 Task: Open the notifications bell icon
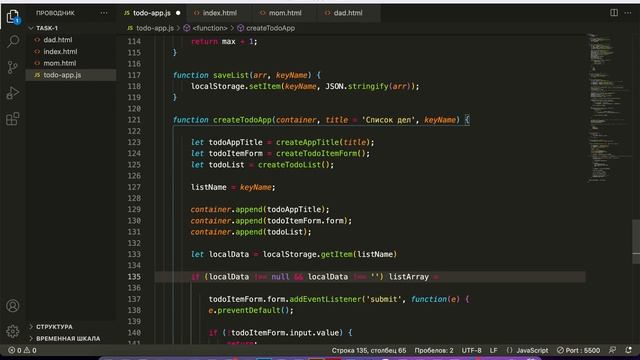pos(629,350)
